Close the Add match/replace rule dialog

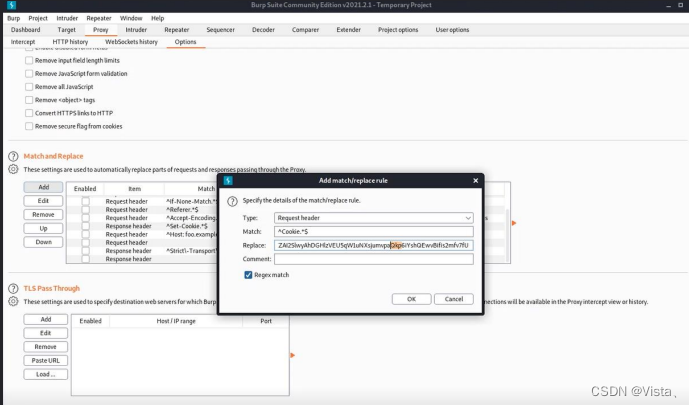point(475,181)
